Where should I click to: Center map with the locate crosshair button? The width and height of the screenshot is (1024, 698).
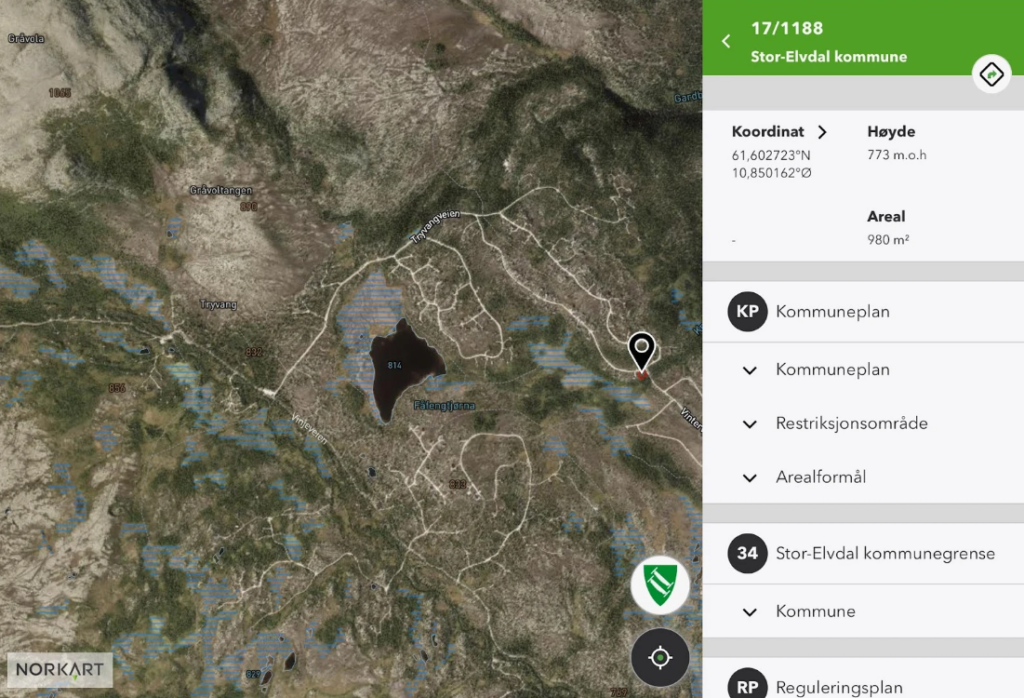coord(660,657)
